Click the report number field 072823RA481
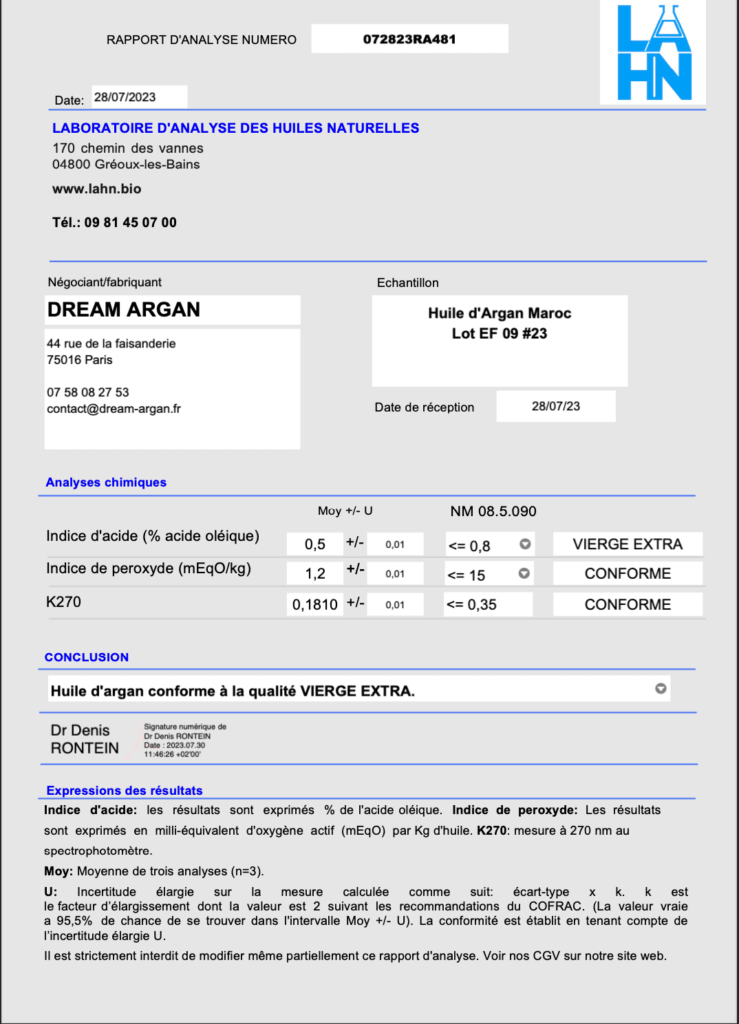The height and width of the screenshot is (1024, 739). [409, 39]
